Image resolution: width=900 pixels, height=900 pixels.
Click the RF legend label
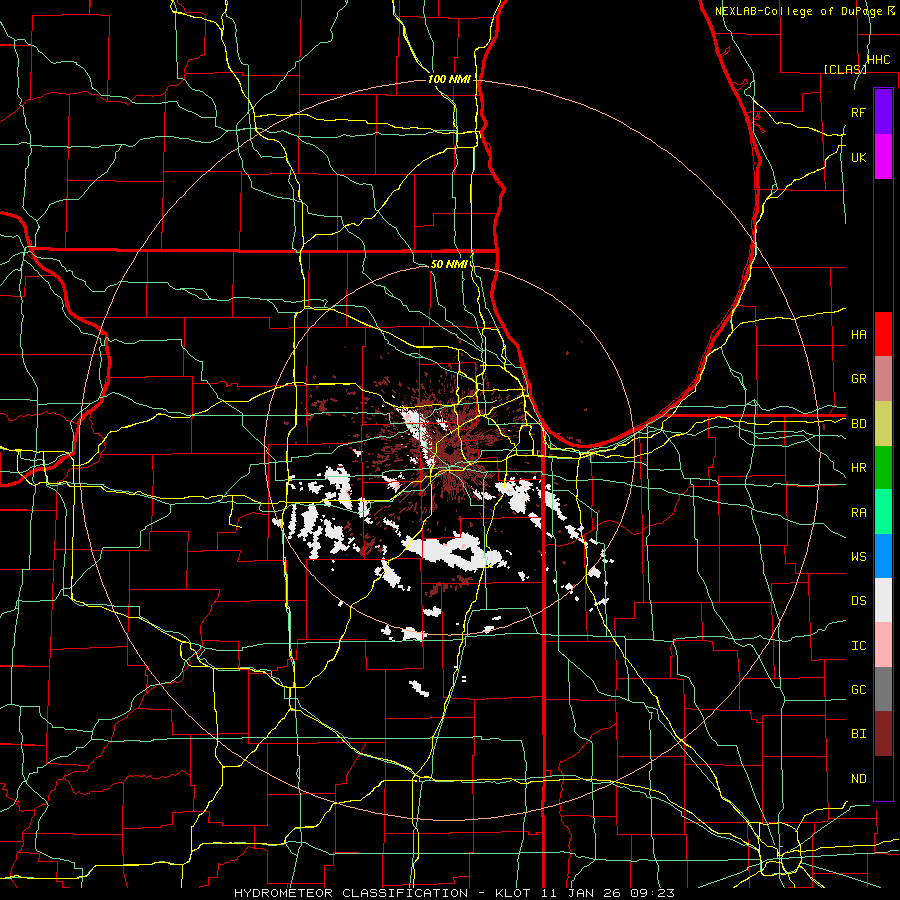coord(859,112)
